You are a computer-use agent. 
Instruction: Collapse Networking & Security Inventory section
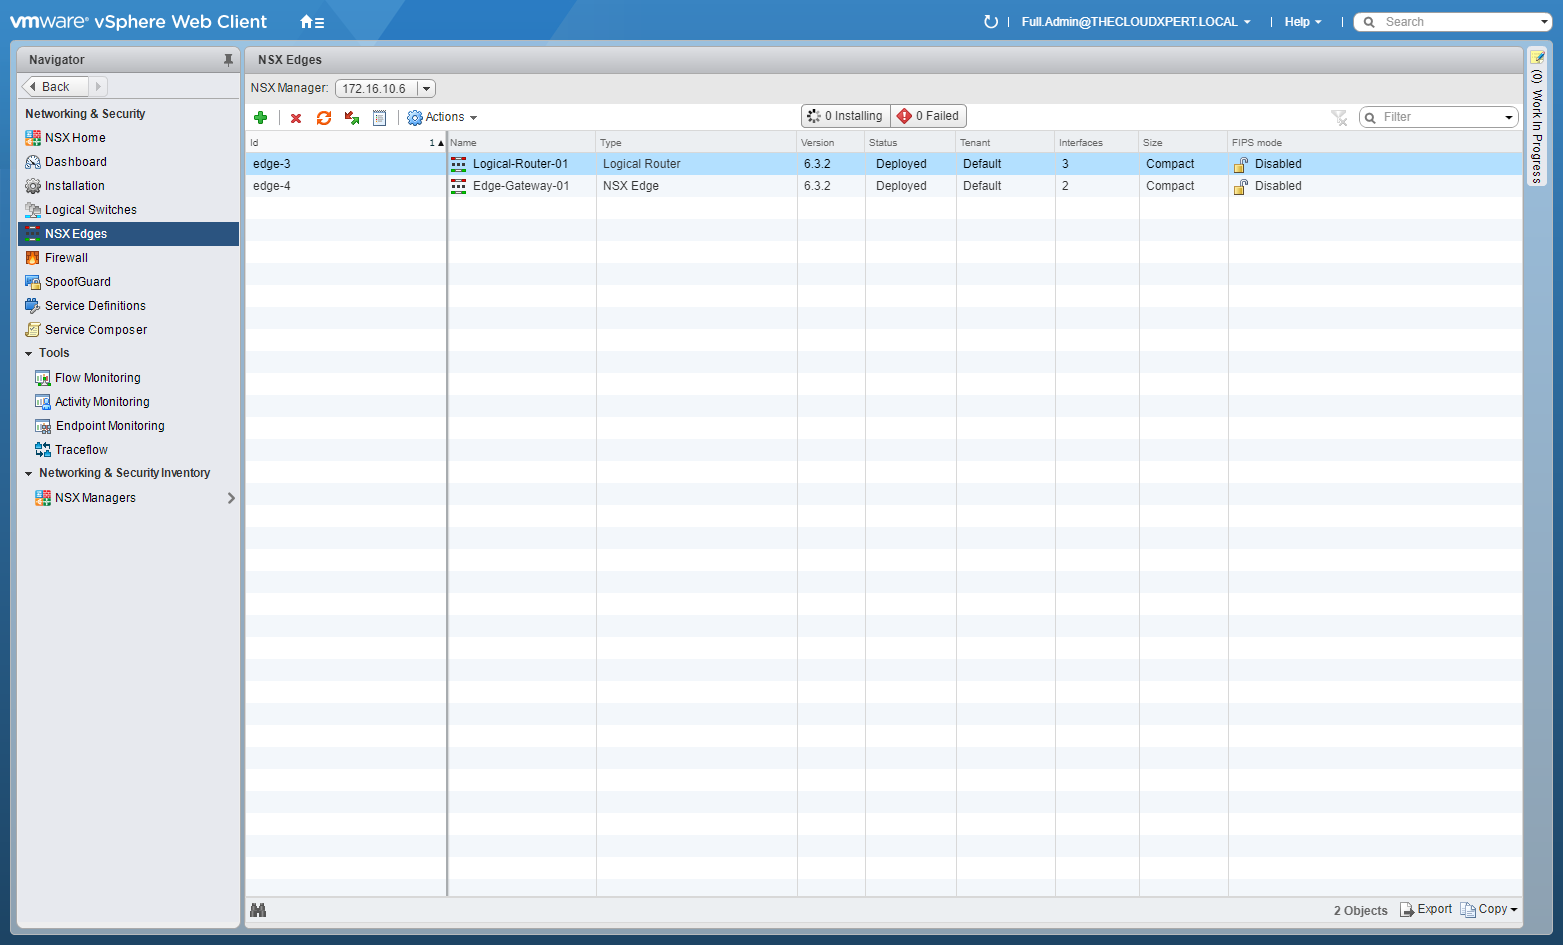(29, 474)
